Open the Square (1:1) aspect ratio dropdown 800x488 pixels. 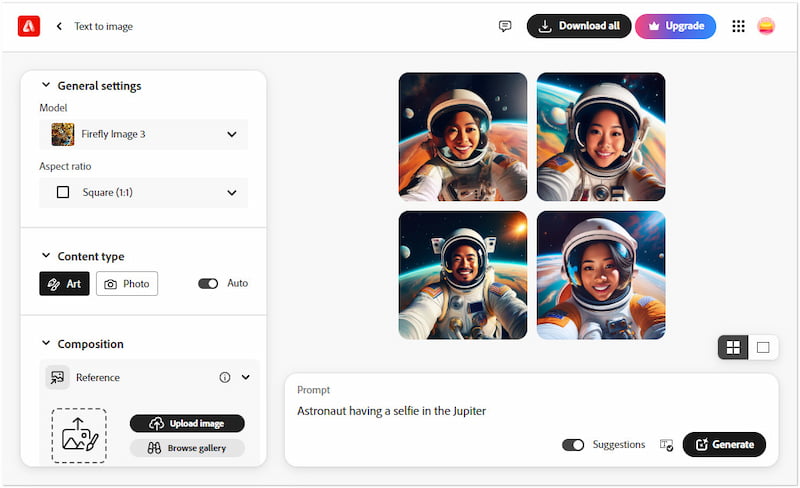(x=144, y=192)
